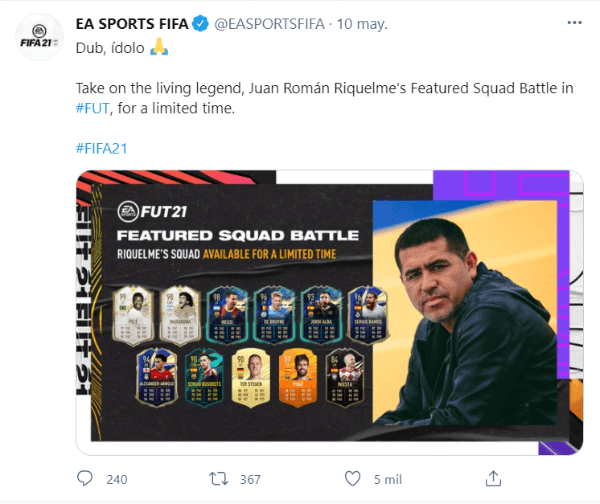The height and width of the screenshot is (504, 600).
Task: Click the tweet text about Riquelme
Action: click(324, 88)
